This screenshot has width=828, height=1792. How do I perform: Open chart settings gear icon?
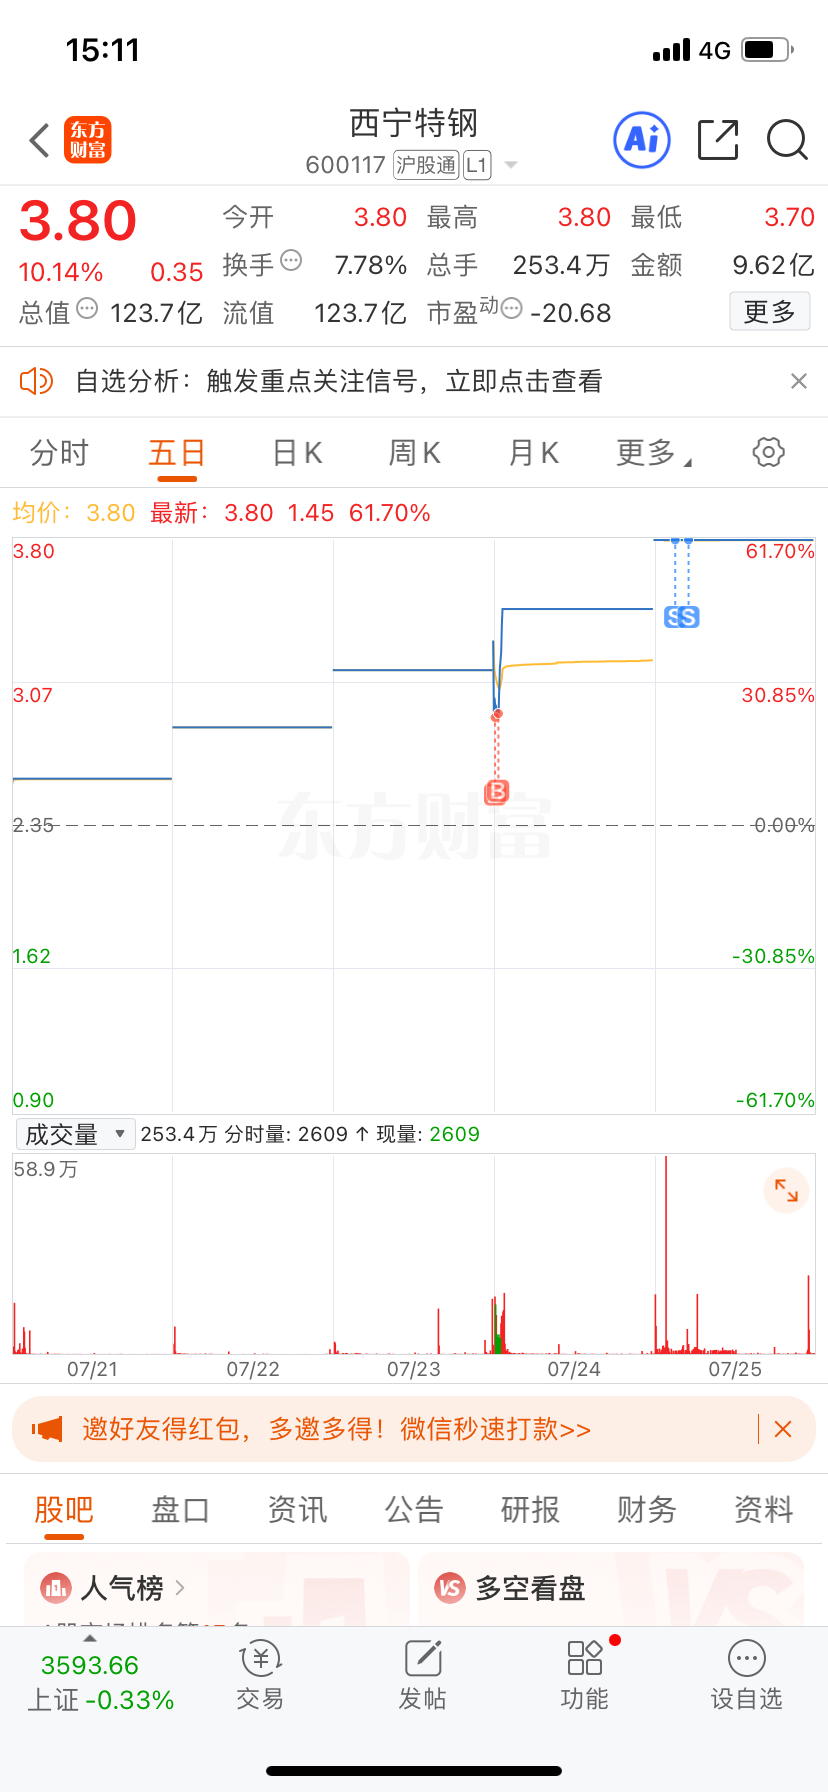[768, 452]
